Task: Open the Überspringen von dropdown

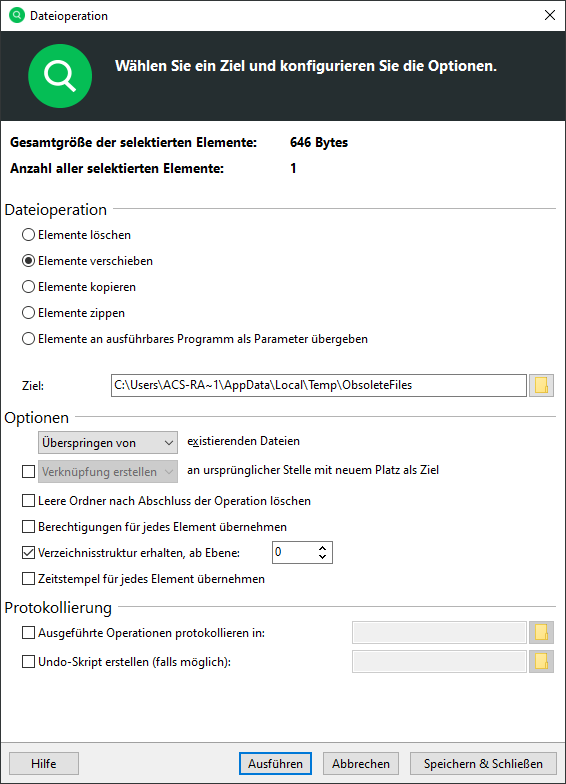Action: pos(108,442)
